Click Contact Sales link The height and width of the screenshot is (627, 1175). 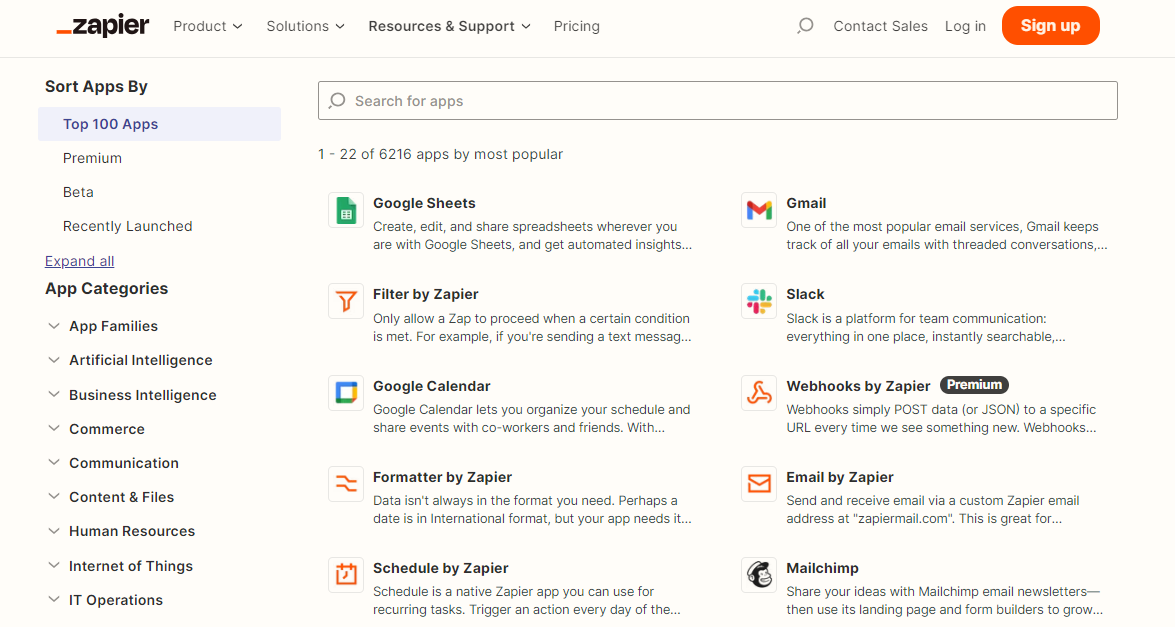[881, 26]
